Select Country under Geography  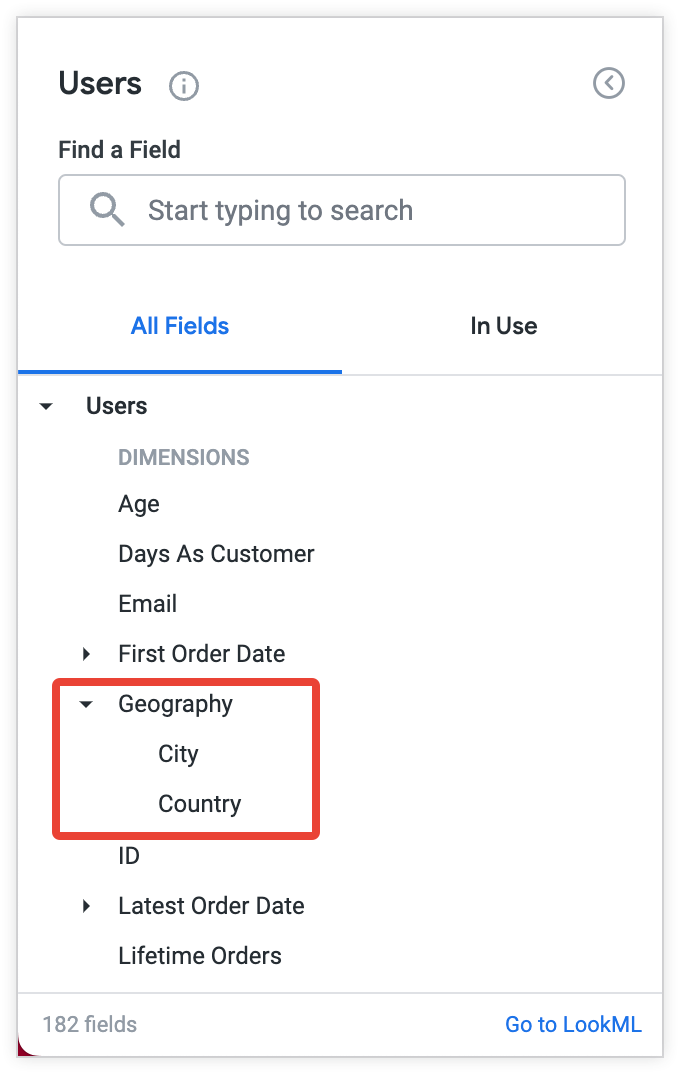[198, 804]
